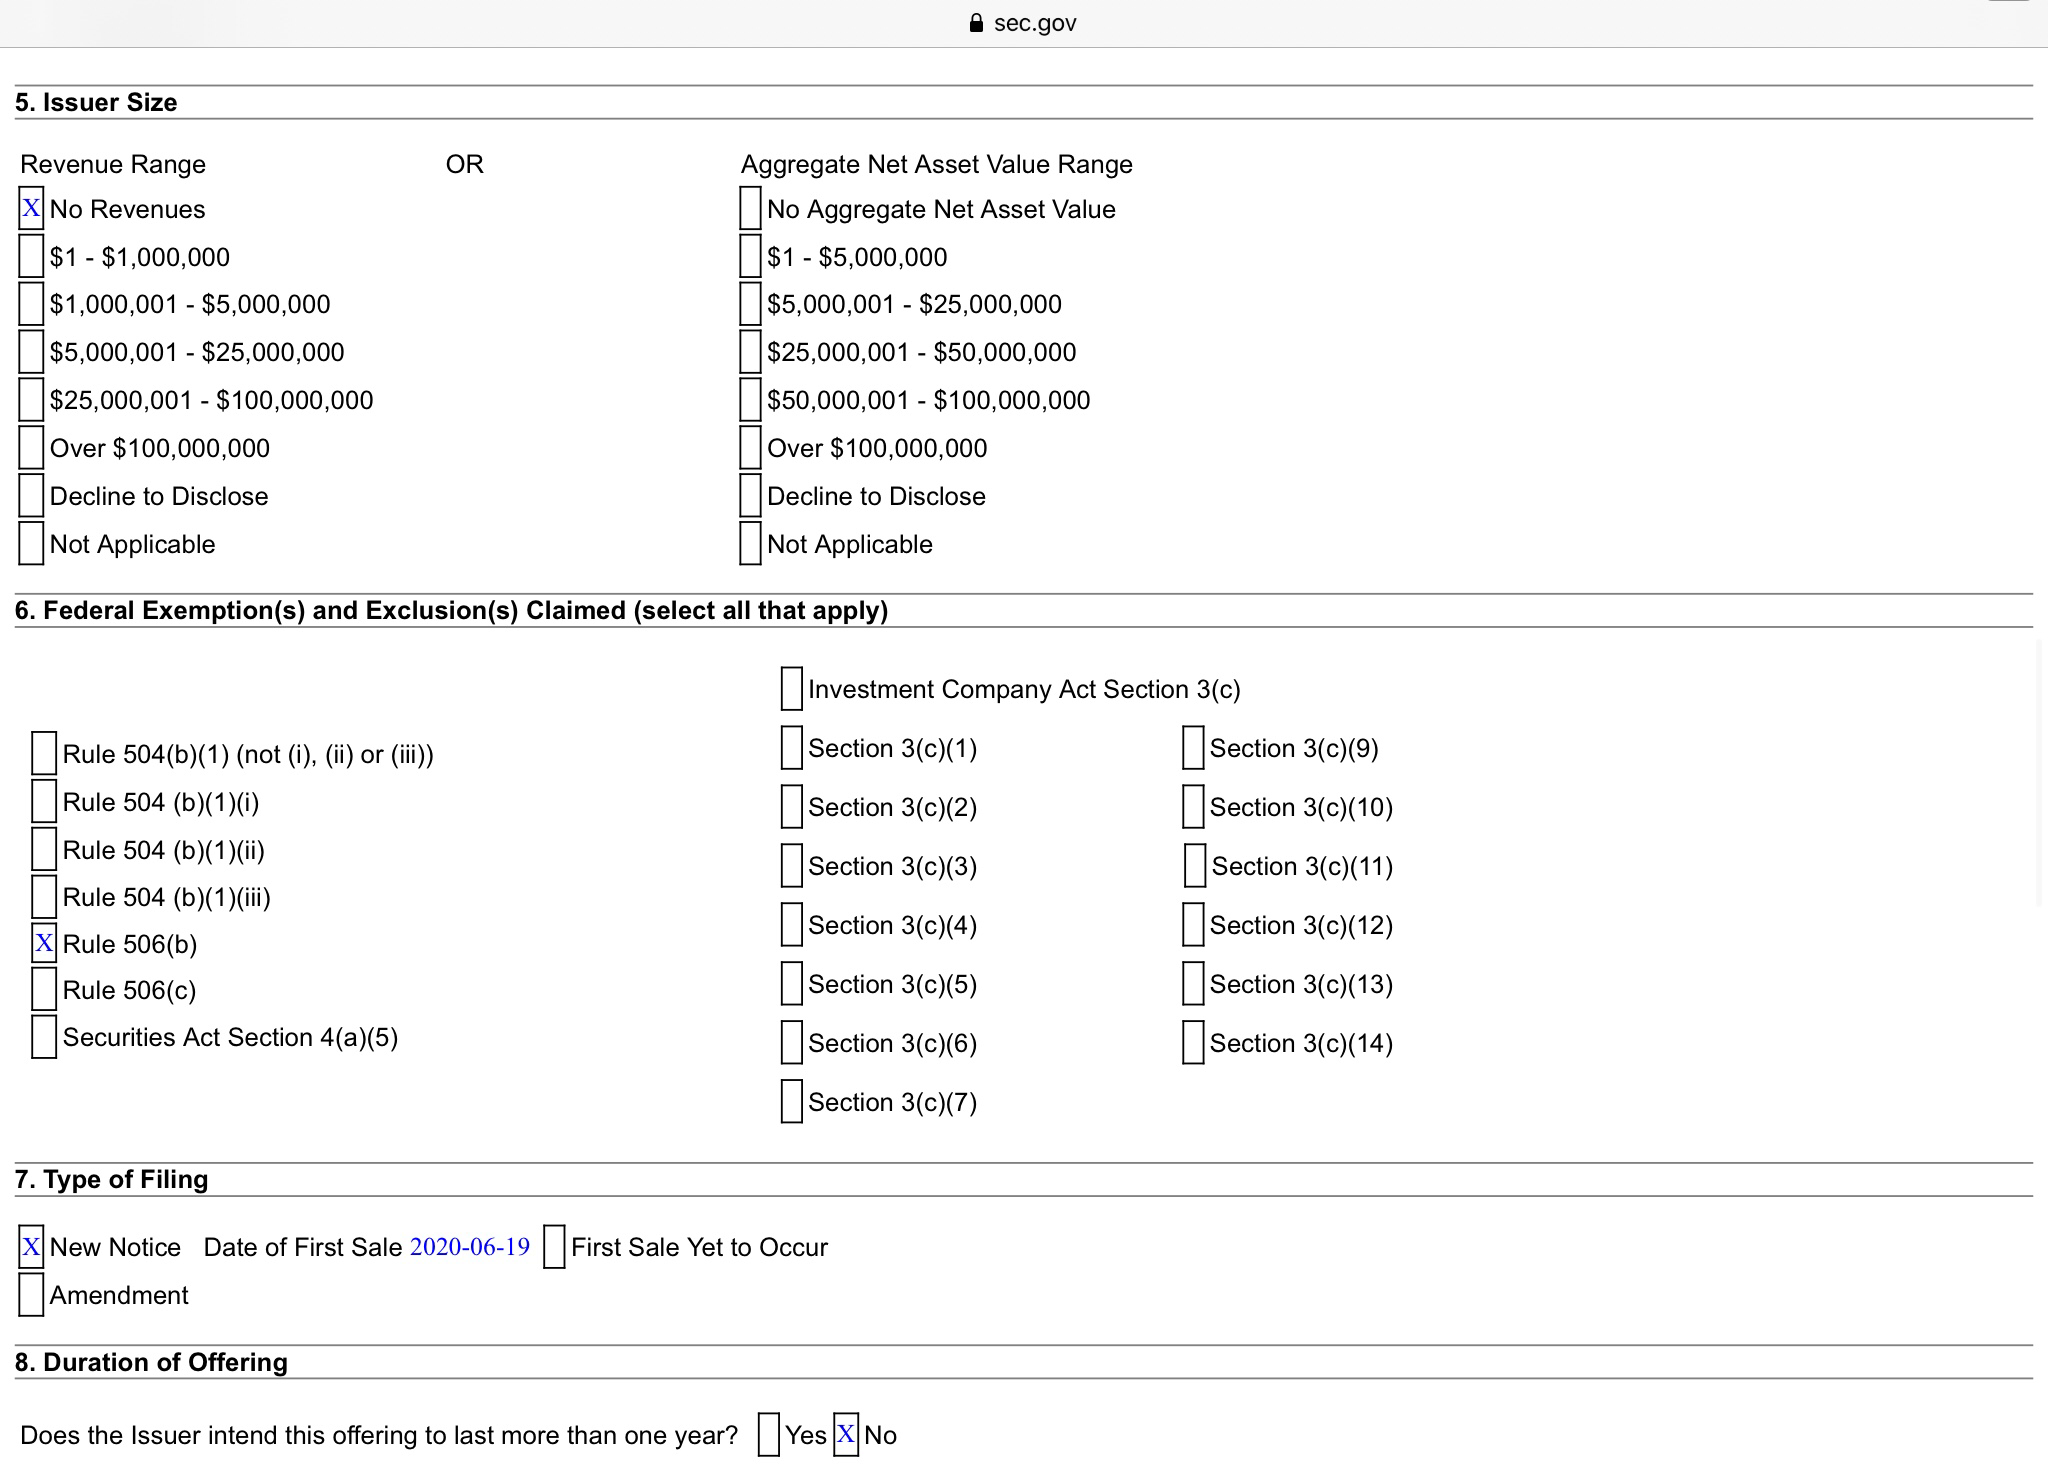This screenshot has height=1482, width=2048.
Task: Tick the Section 3(c)(3) checkbox
Action: pos(791,865)
